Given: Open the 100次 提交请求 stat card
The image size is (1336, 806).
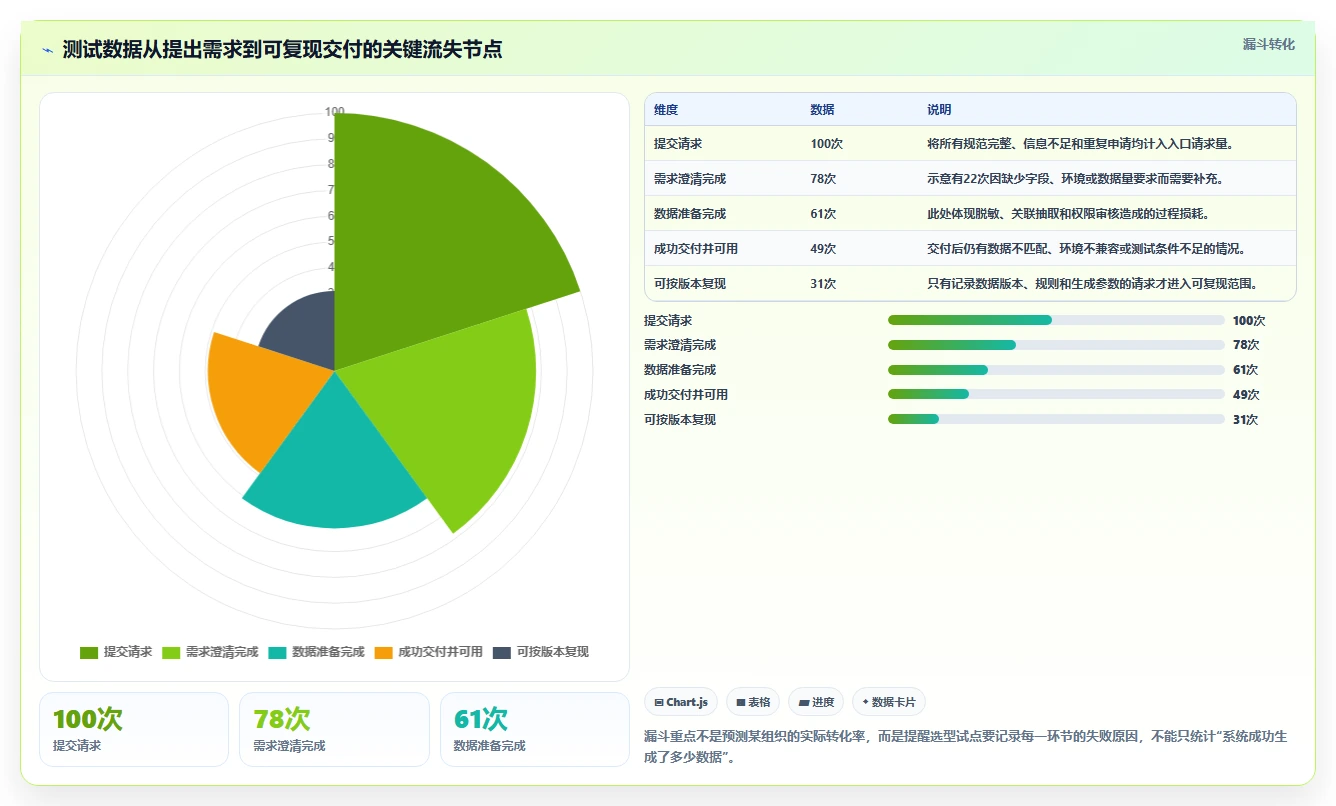Looking at the screenshot, I should click(134, 729).
